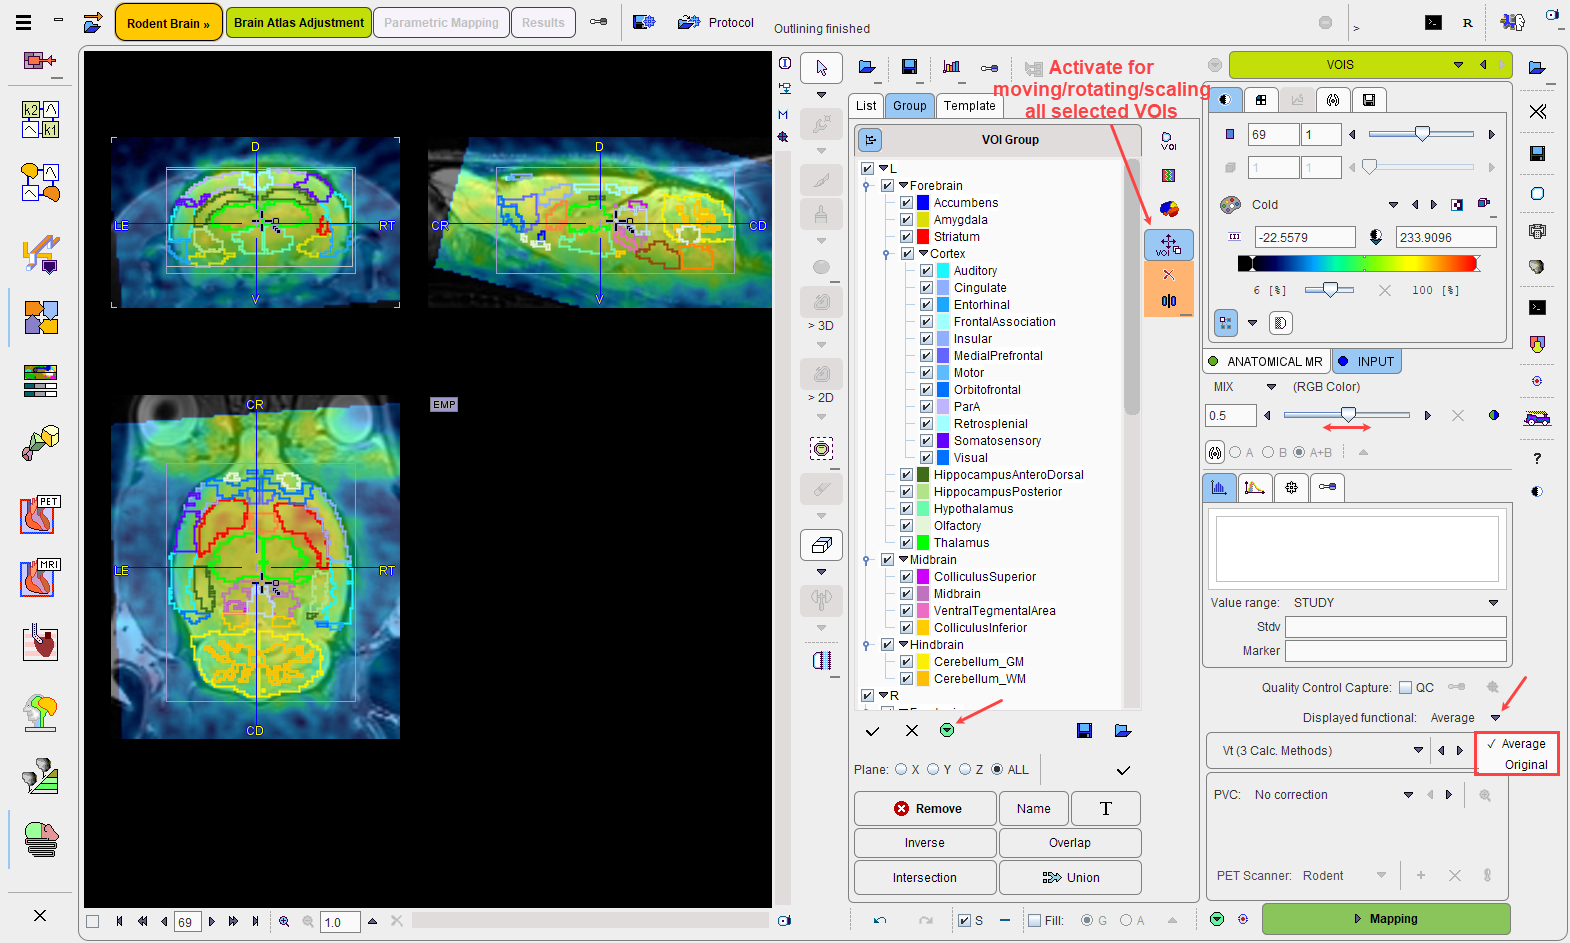This screenshot has height=943, width=1570.
Task: Open the R console icon
Action: [x=1467, y=23]
